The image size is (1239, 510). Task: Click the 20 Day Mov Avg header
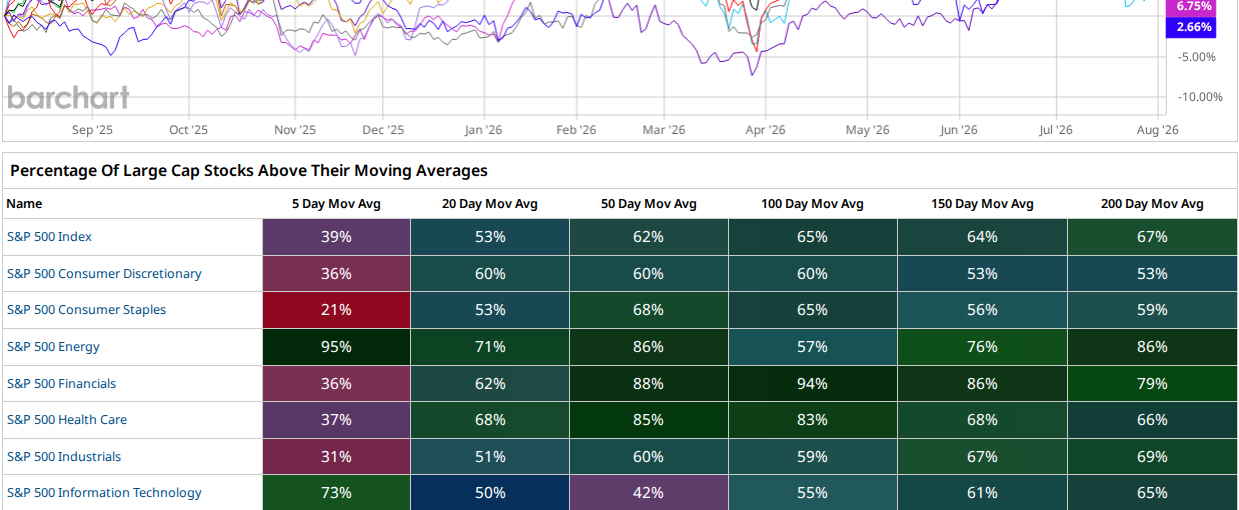point(490,204)
